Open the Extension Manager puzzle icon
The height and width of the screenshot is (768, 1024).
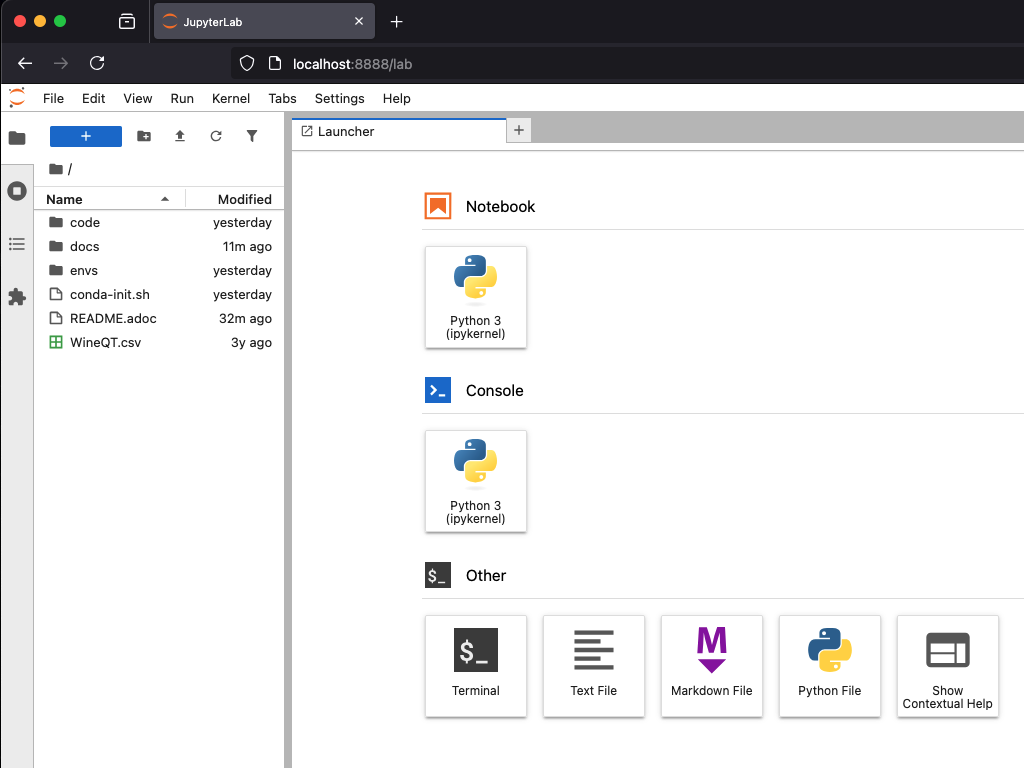(x=17, y=297)
